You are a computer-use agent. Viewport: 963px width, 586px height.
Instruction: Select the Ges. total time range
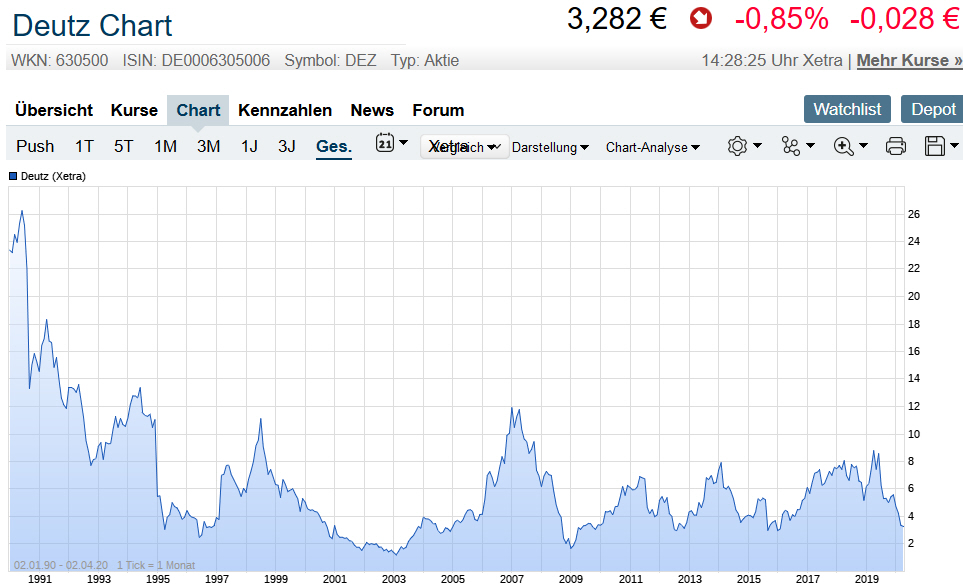333,147
